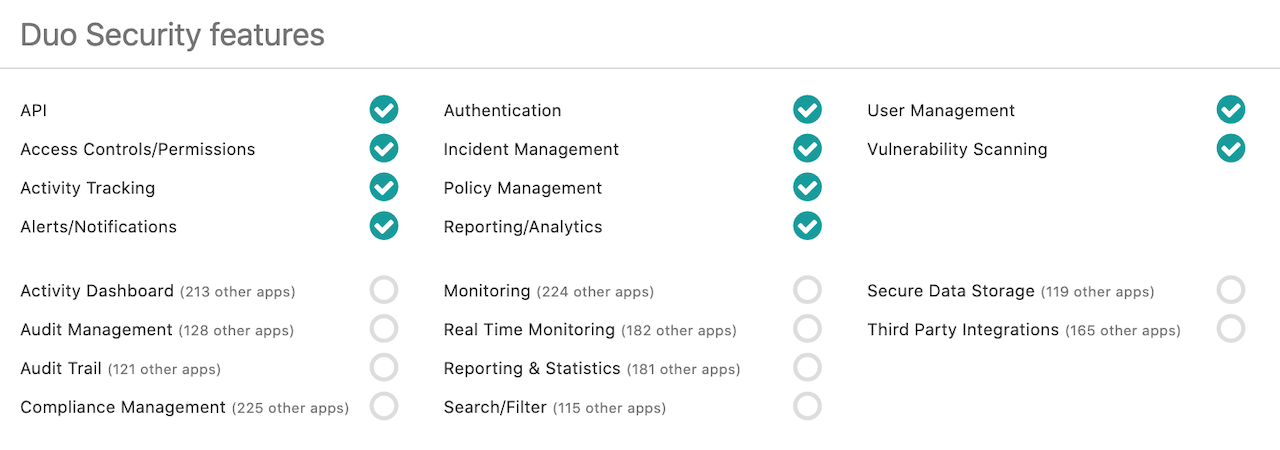Click the '119 other apps' text

coord(1098,292)
